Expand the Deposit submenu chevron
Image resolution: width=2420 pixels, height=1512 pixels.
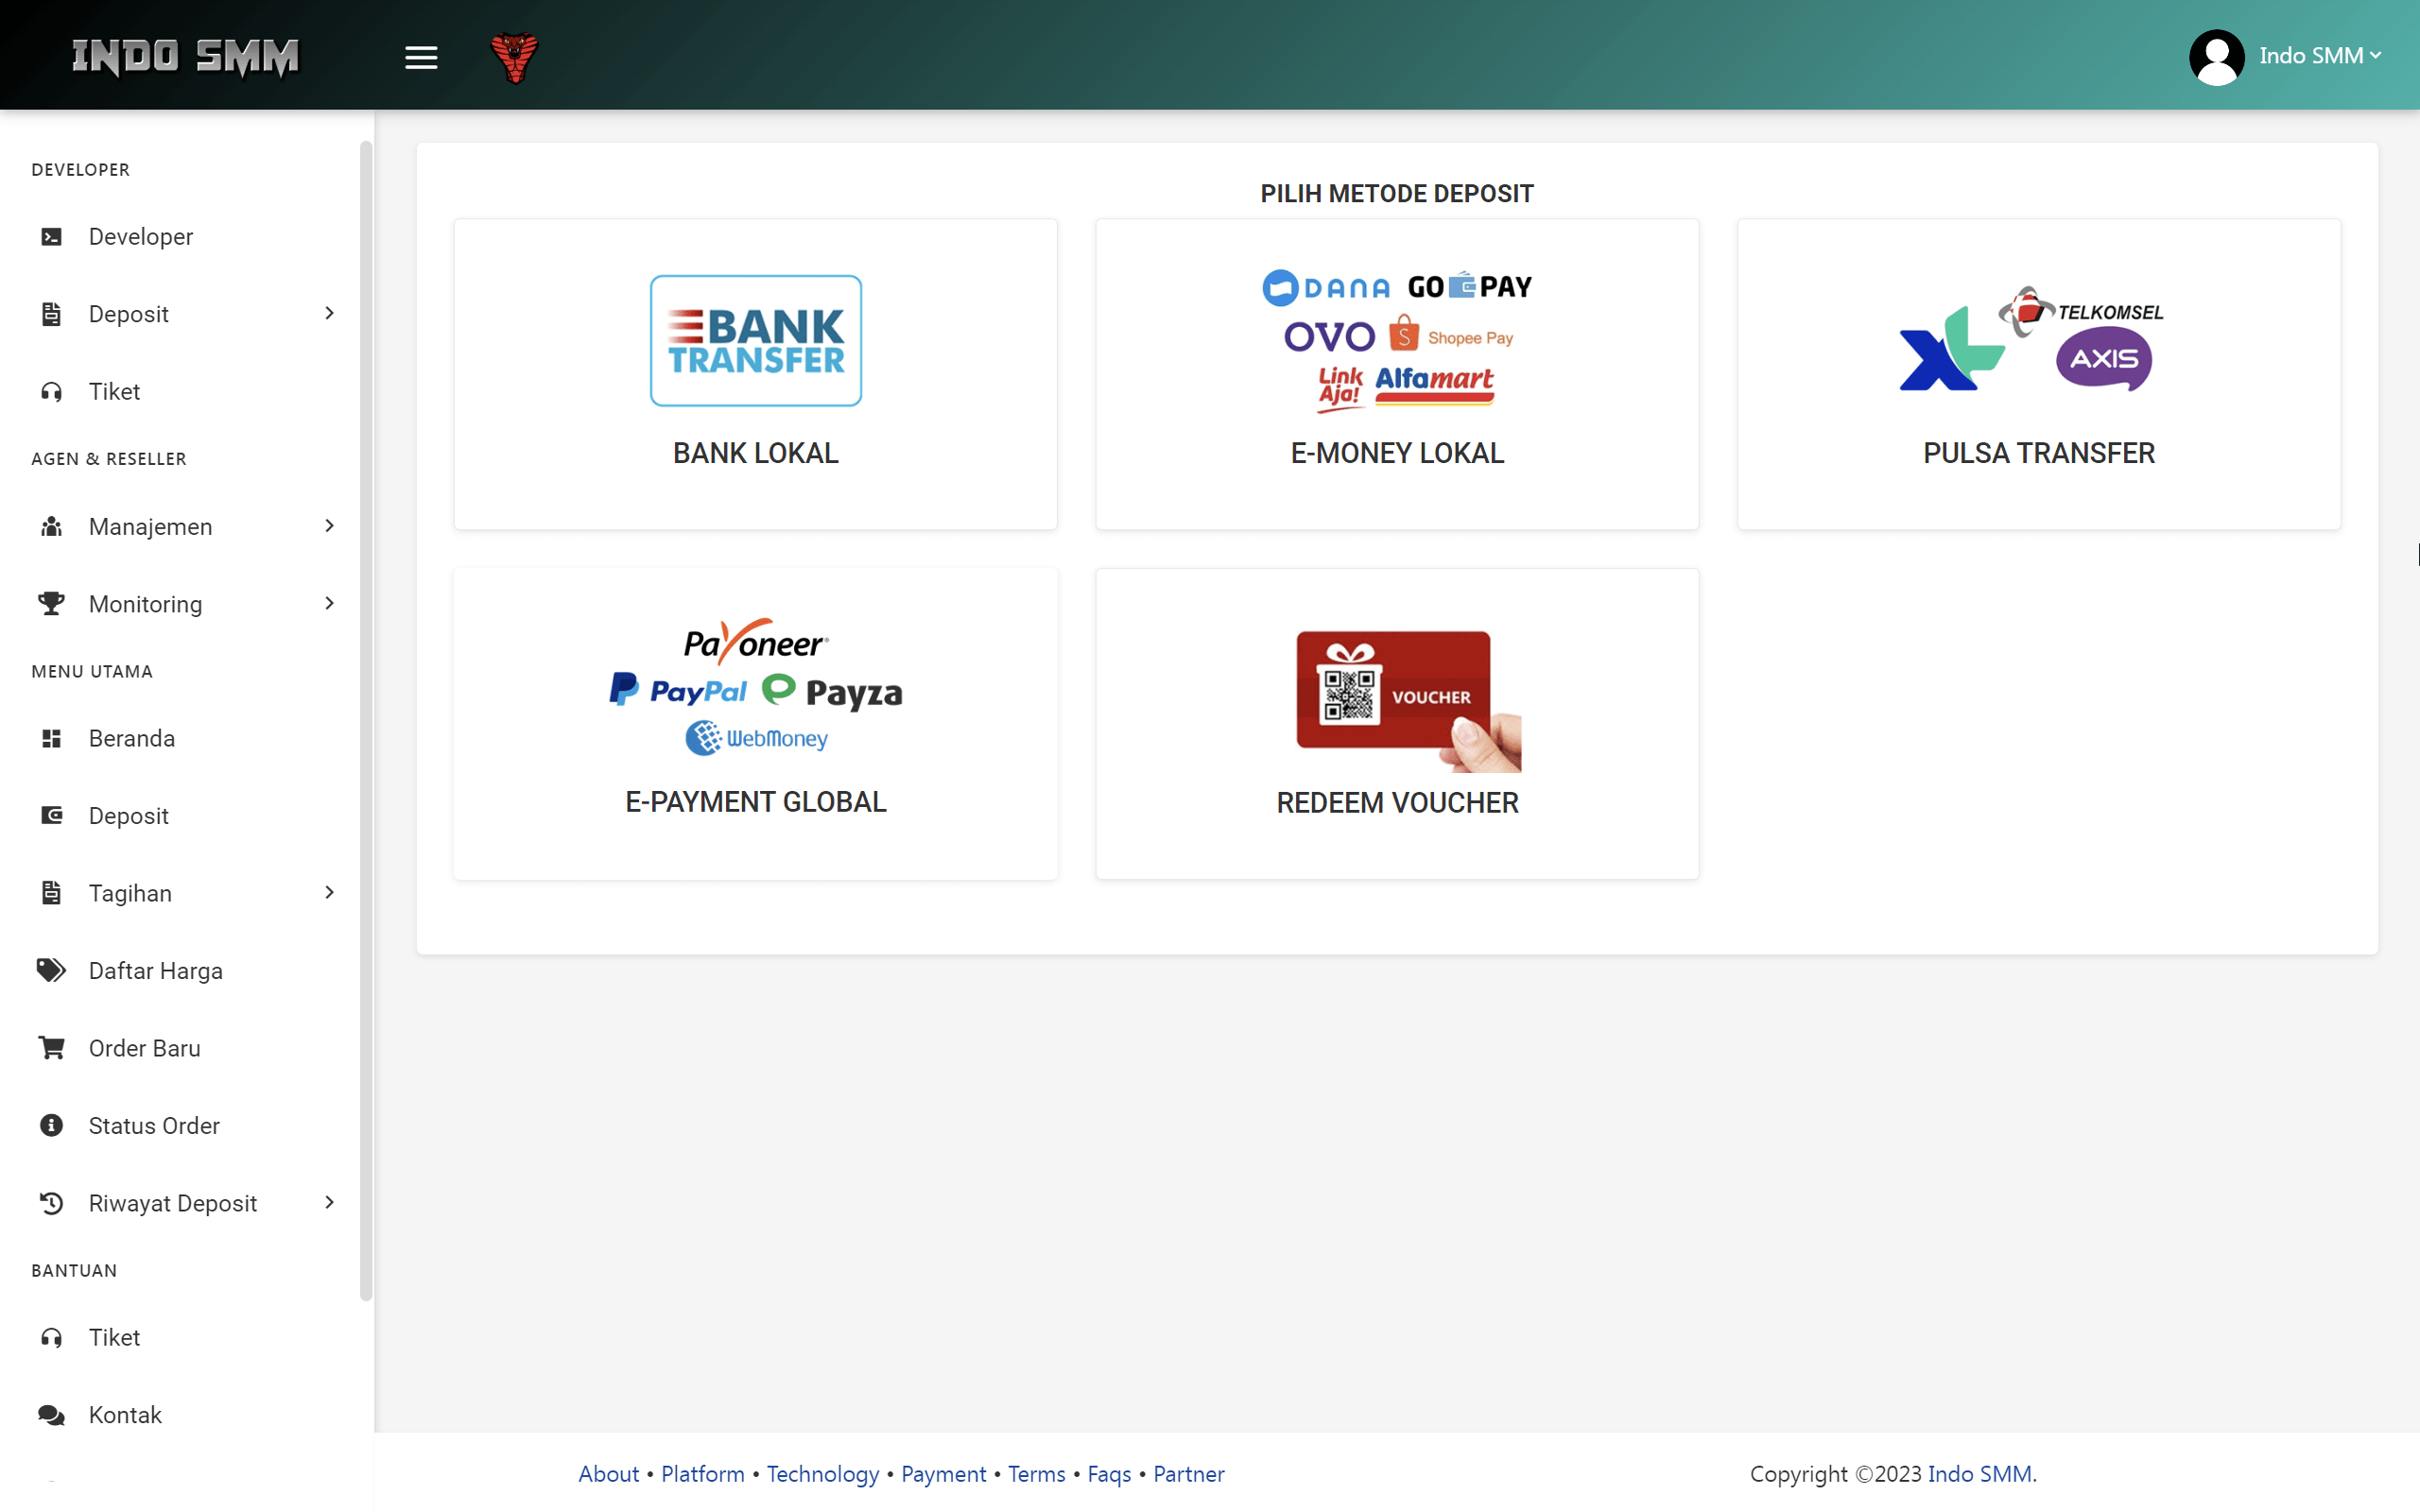tap(329, 313)
